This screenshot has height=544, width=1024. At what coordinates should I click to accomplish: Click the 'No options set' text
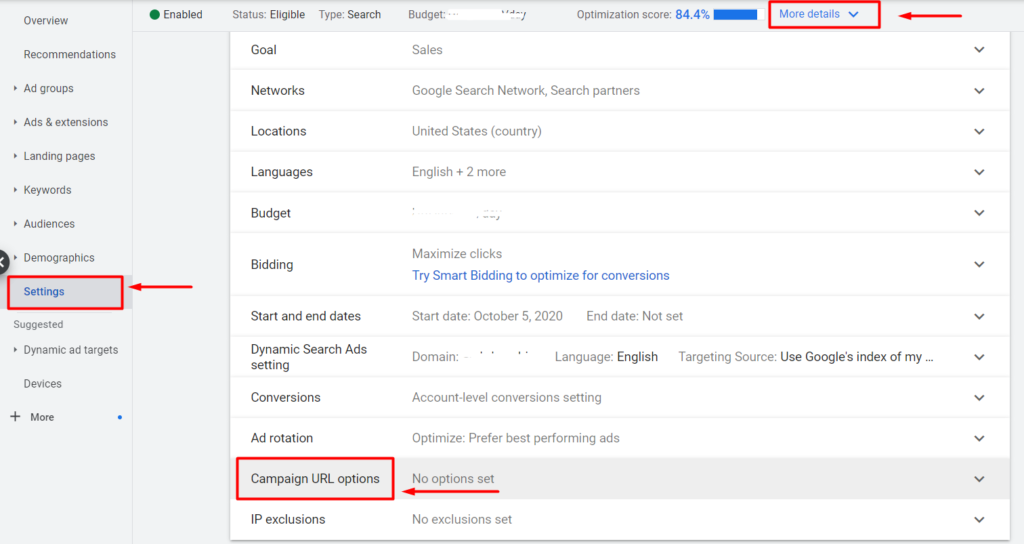(453, 479)
